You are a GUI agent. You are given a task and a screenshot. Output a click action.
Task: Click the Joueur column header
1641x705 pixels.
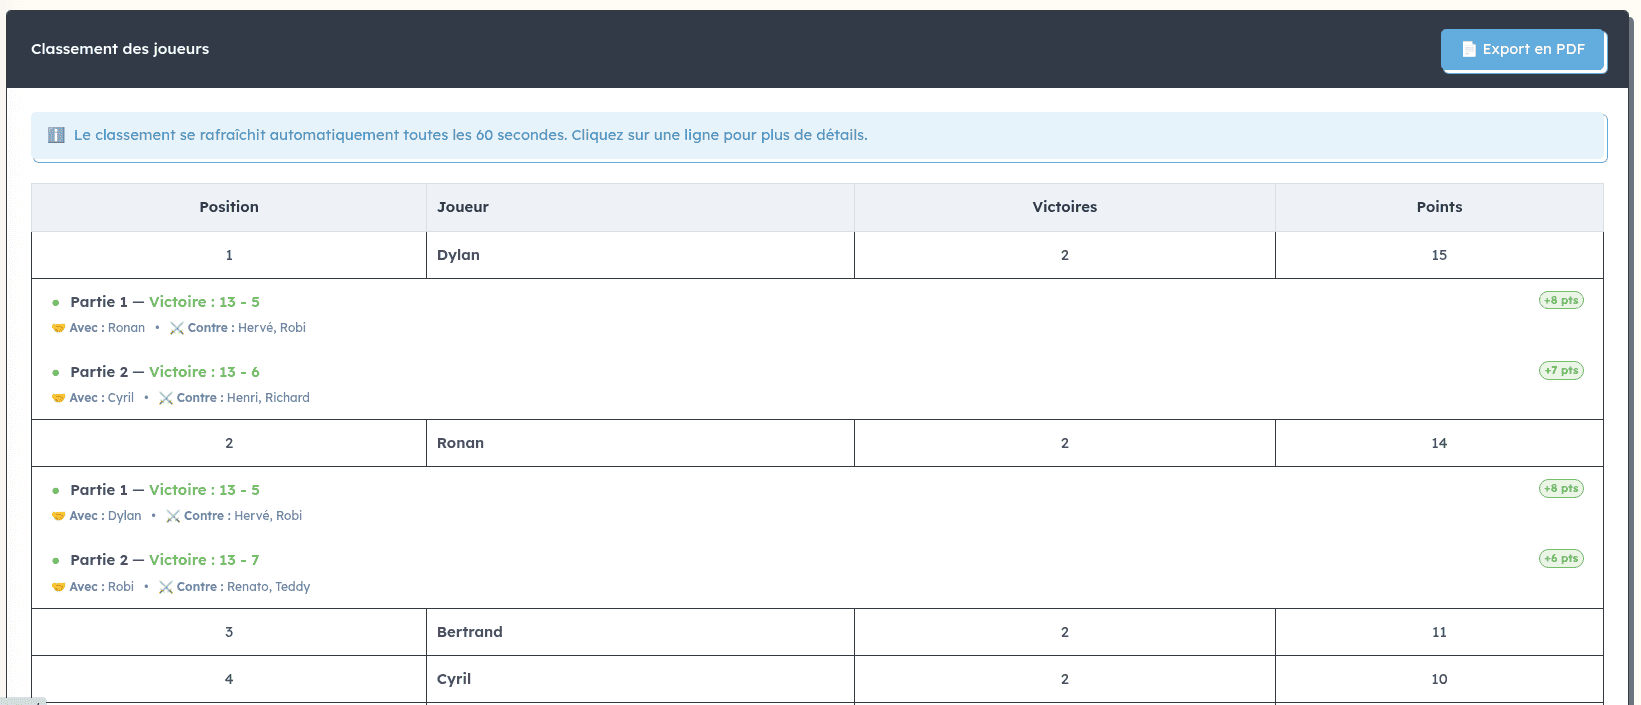coord(463,207)
